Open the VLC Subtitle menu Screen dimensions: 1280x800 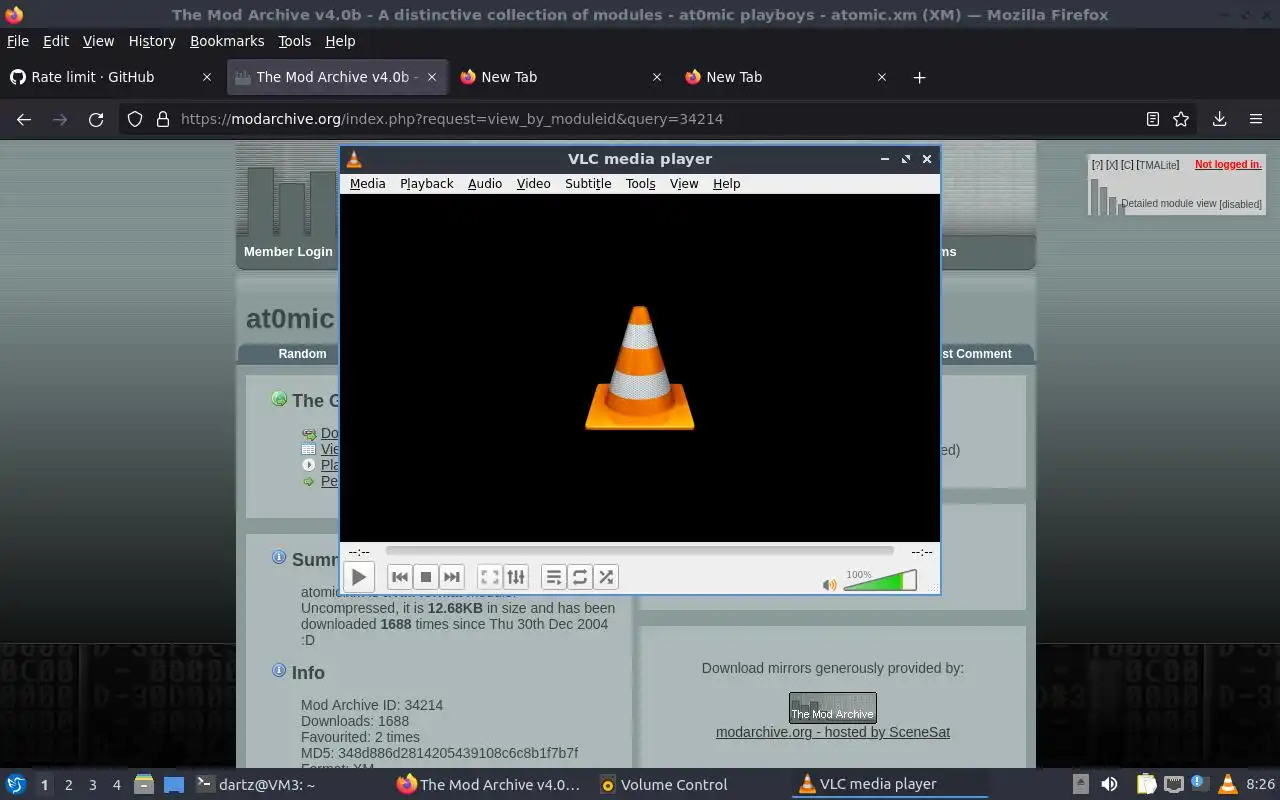(588, 184)
